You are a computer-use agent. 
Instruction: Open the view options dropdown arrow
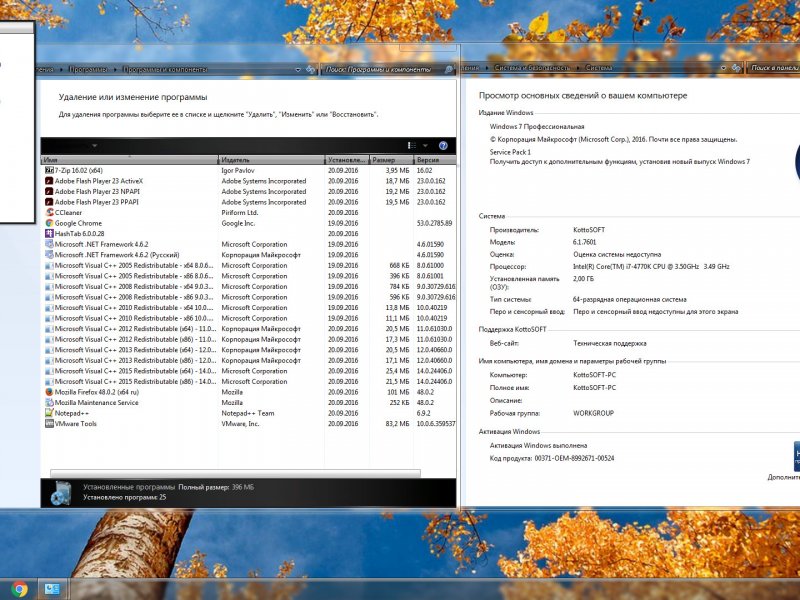pyautogui.click(x=425, y=145)
